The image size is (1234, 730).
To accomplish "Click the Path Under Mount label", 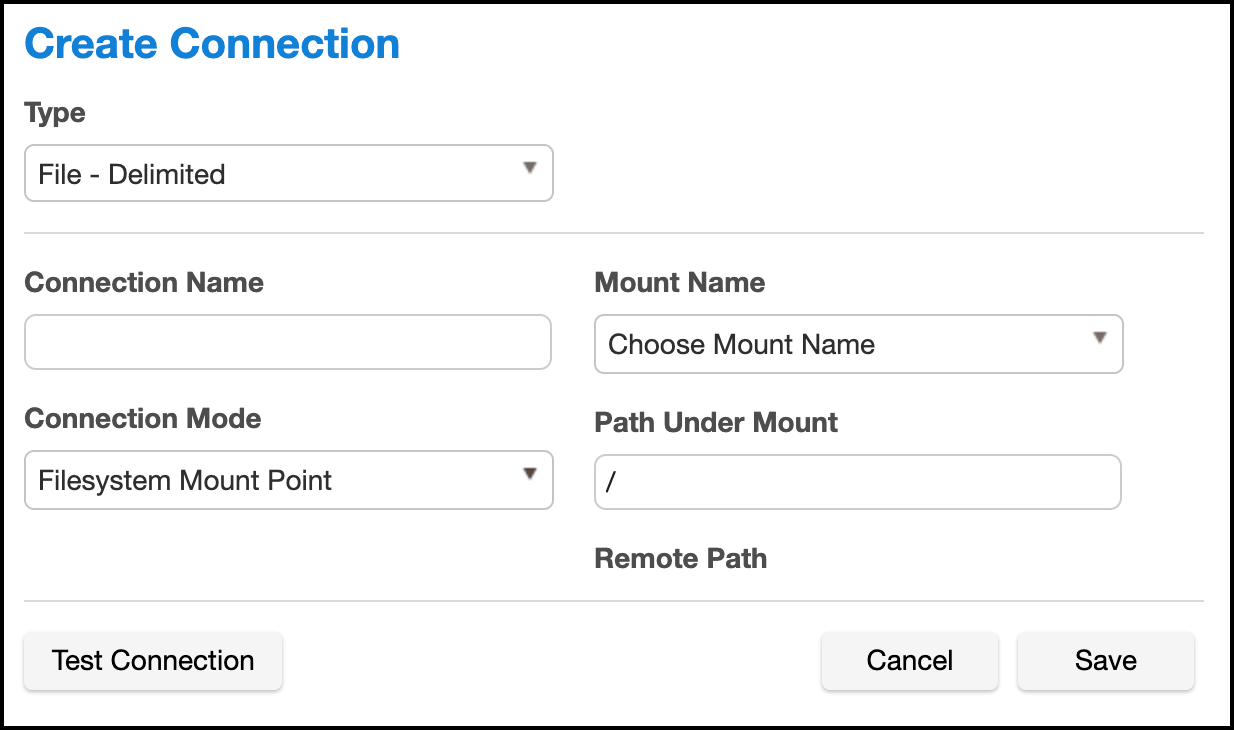I will click(716, 423).
